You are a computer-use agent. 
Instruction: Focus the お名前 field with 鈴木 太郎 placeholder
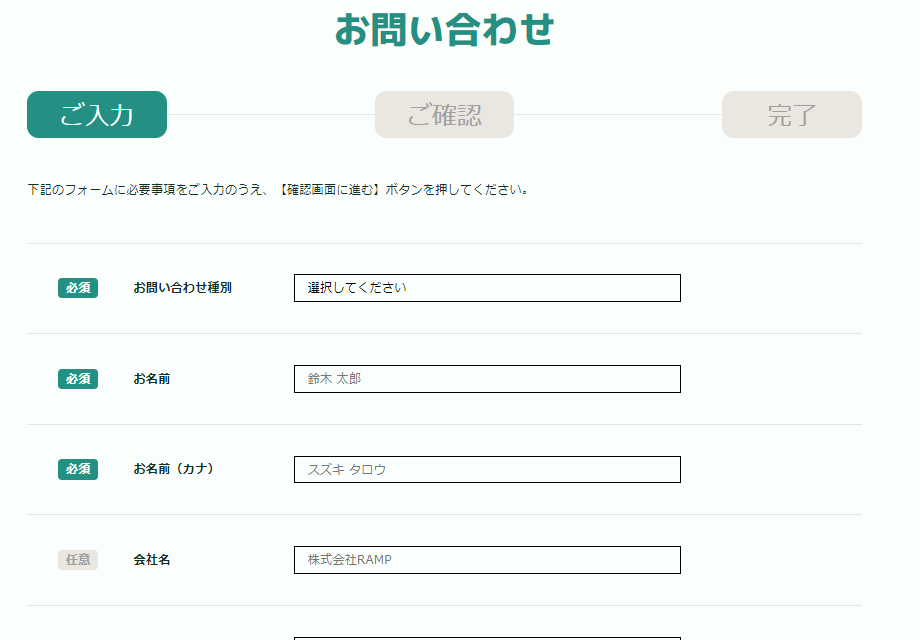pyautogui.click(x=487, y=379)
